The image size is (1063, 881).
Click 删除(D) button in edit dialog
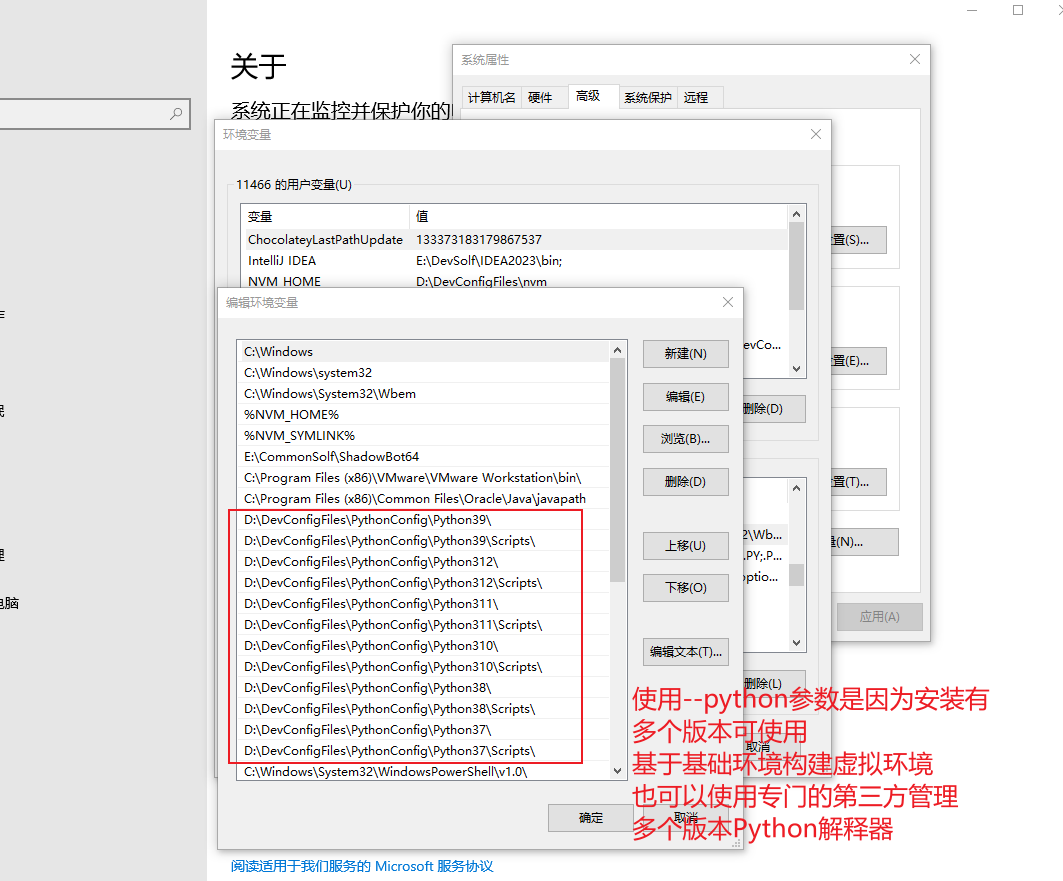(685, 482)
